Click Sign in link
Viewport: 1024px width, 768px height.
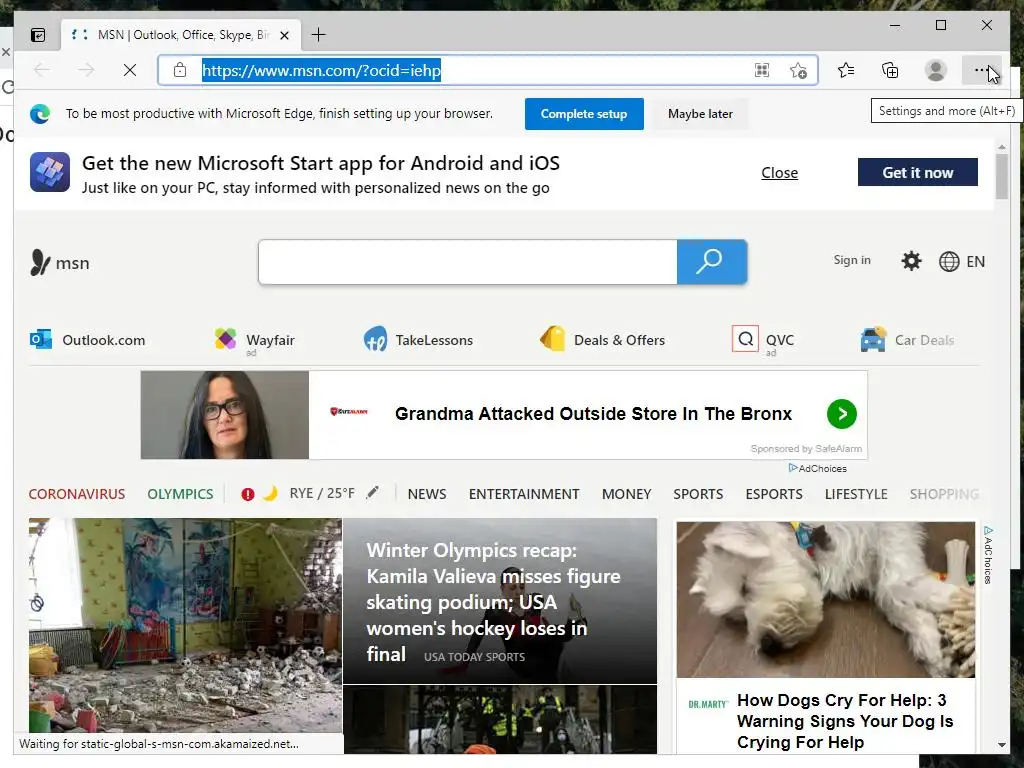coord(852,260)
